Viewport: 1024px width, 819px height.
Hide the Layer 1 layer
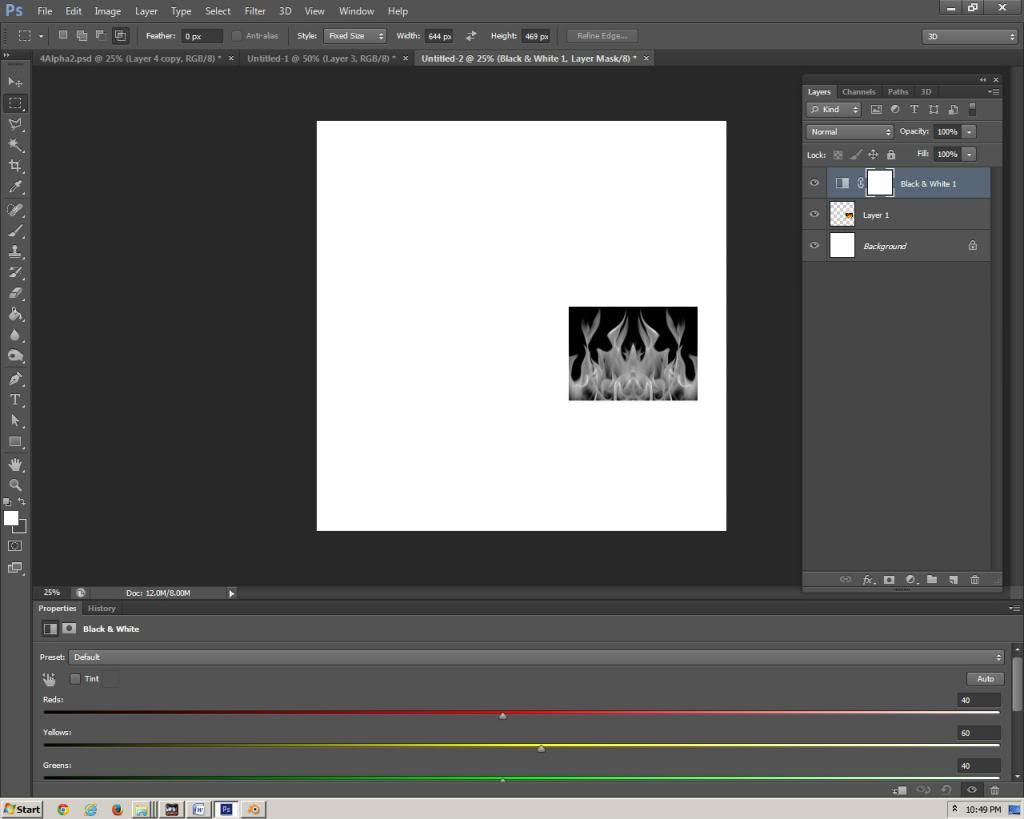coord(814,215)
